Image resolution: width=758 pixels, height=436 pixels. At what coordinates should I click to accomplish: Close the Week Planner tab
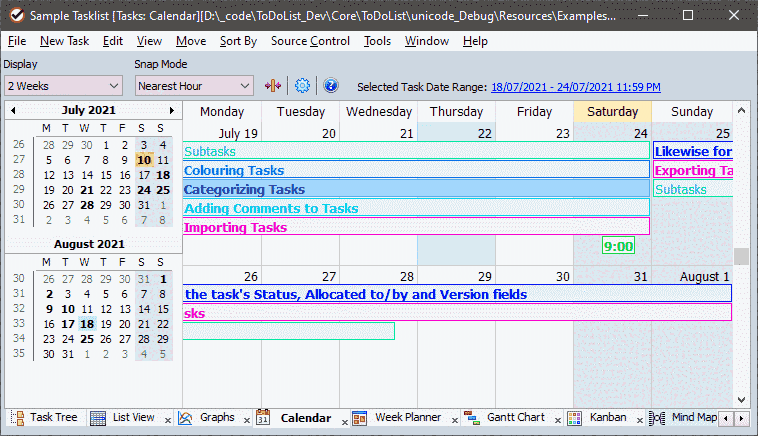click(x=454, y=421)
